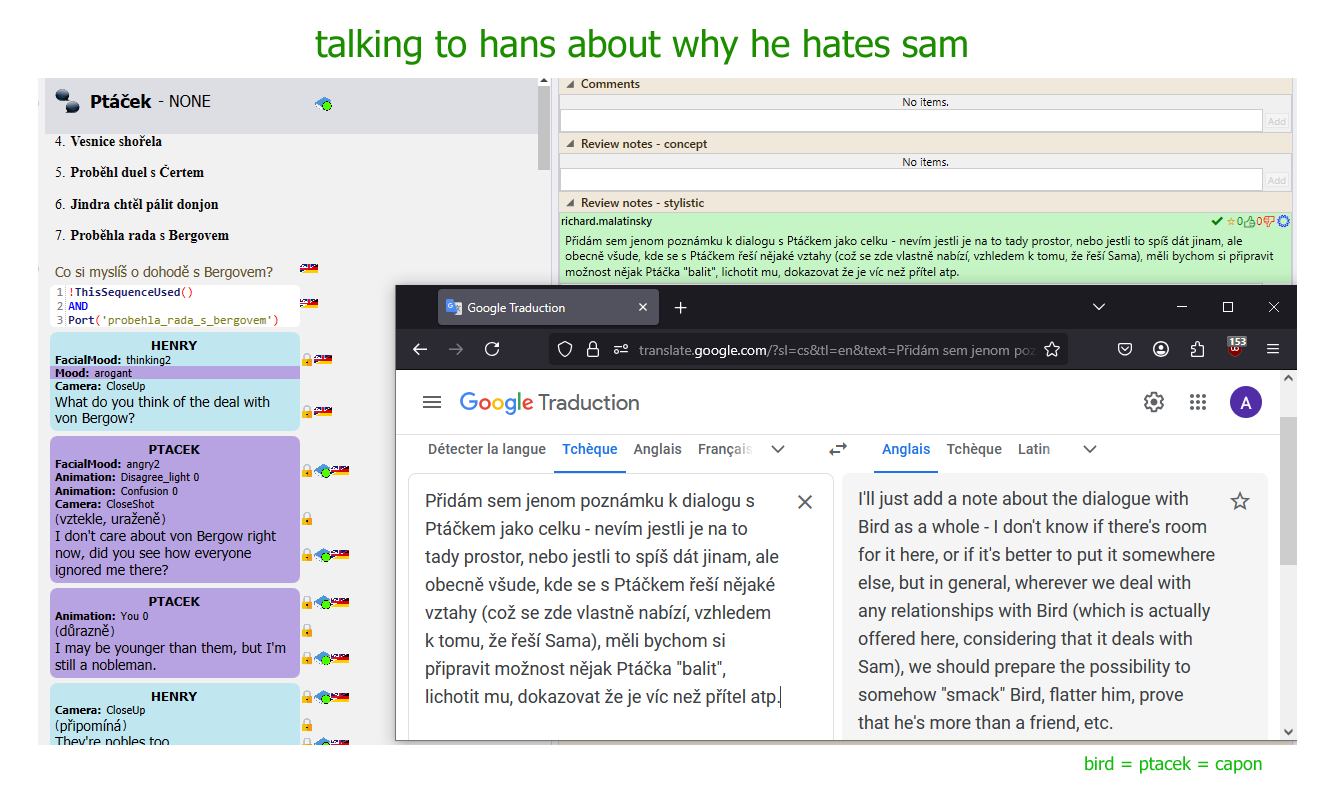
Task: Collapse Review notes - concept section
Action: (569, 144)
